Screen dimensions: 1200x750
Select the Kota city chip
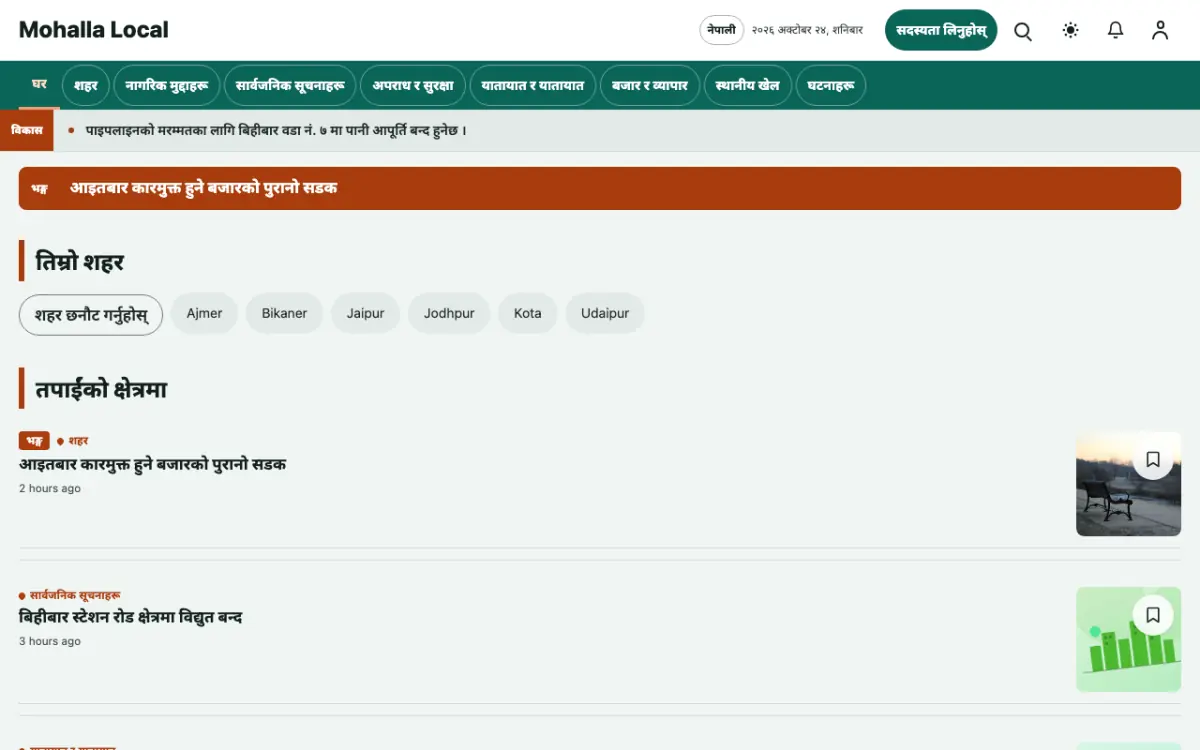(x=528, y=314)
